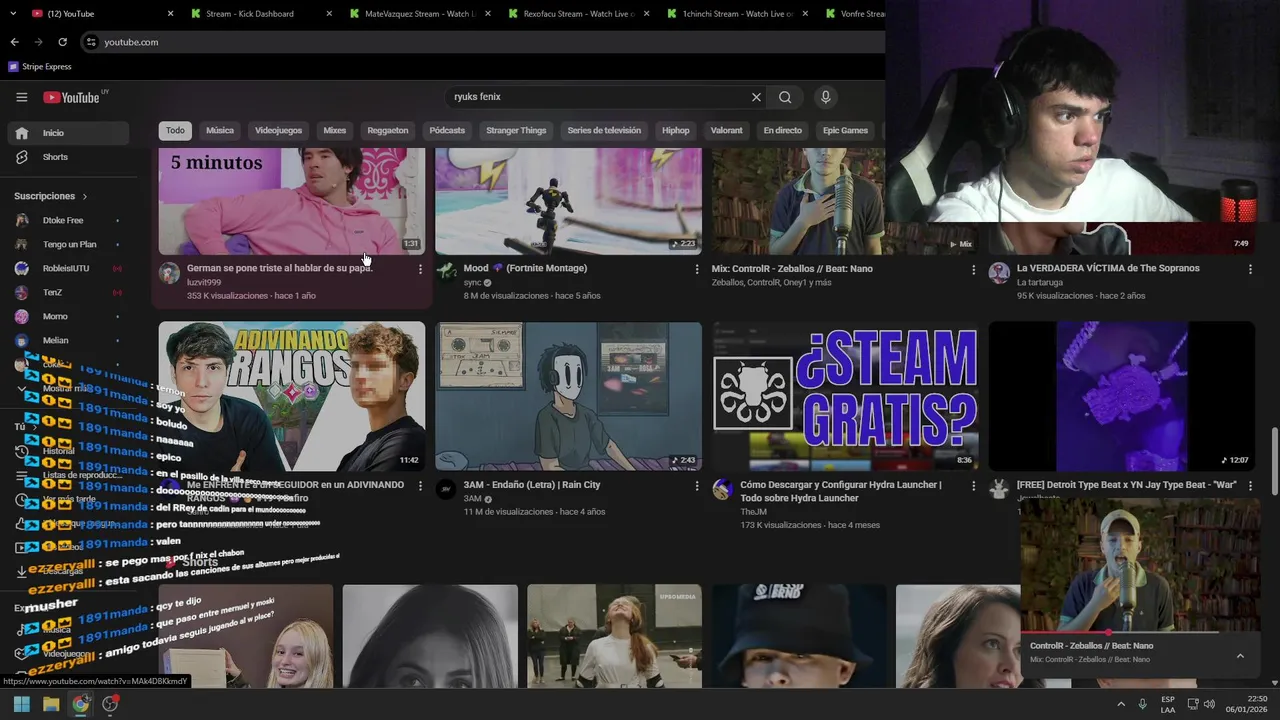Open ¿STEAM GRATIS? video thumbnail
1280x720 pixels.
click(x=845, y=396)
